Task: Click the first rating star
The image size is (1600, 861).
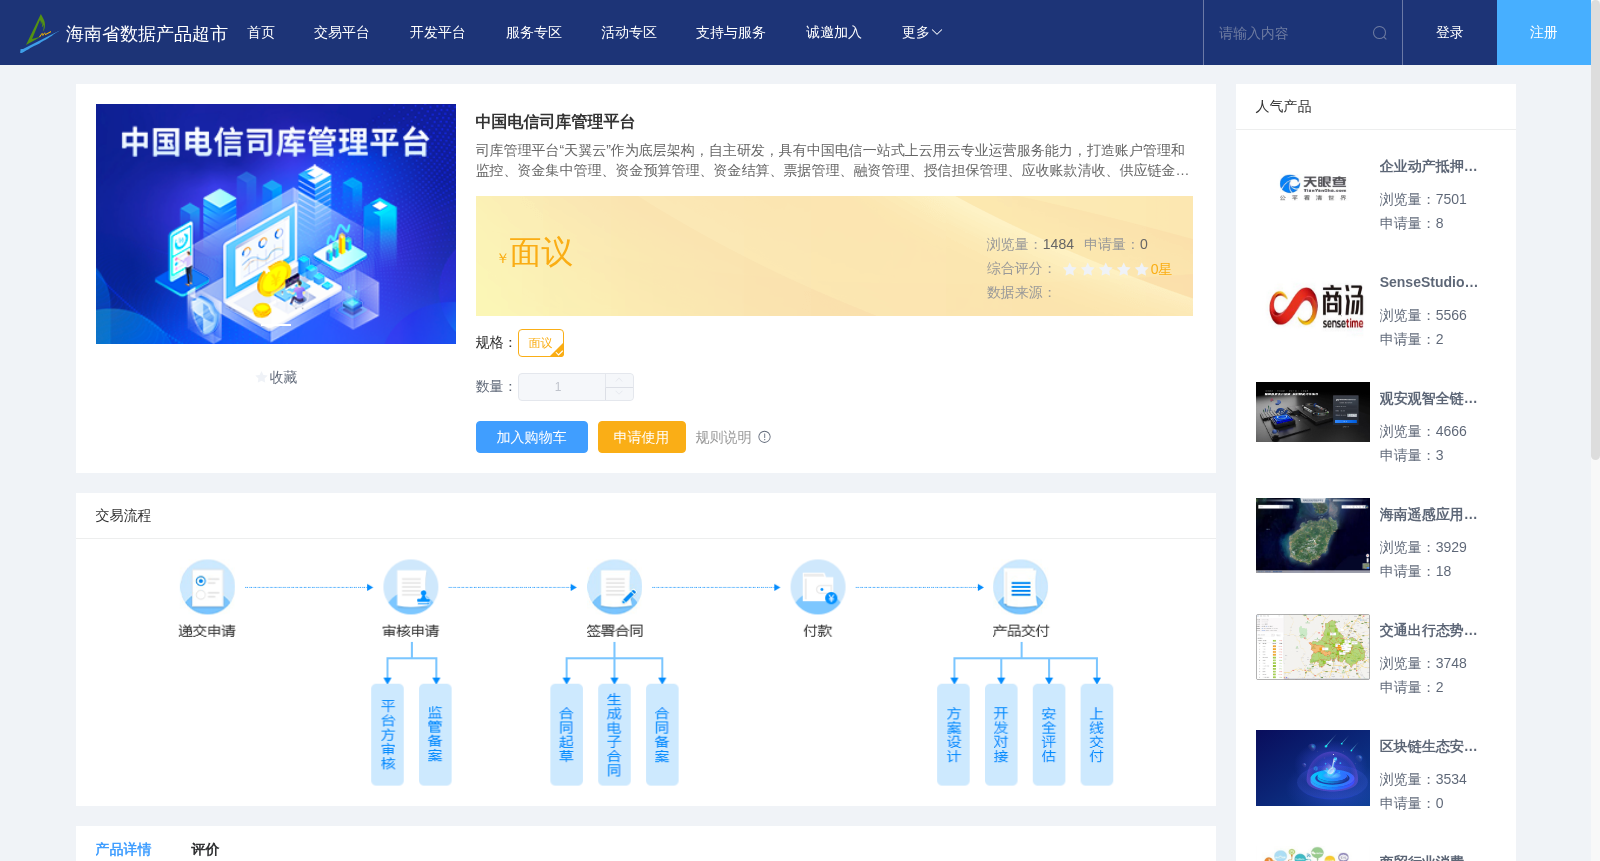Action: coord(1070,269)
